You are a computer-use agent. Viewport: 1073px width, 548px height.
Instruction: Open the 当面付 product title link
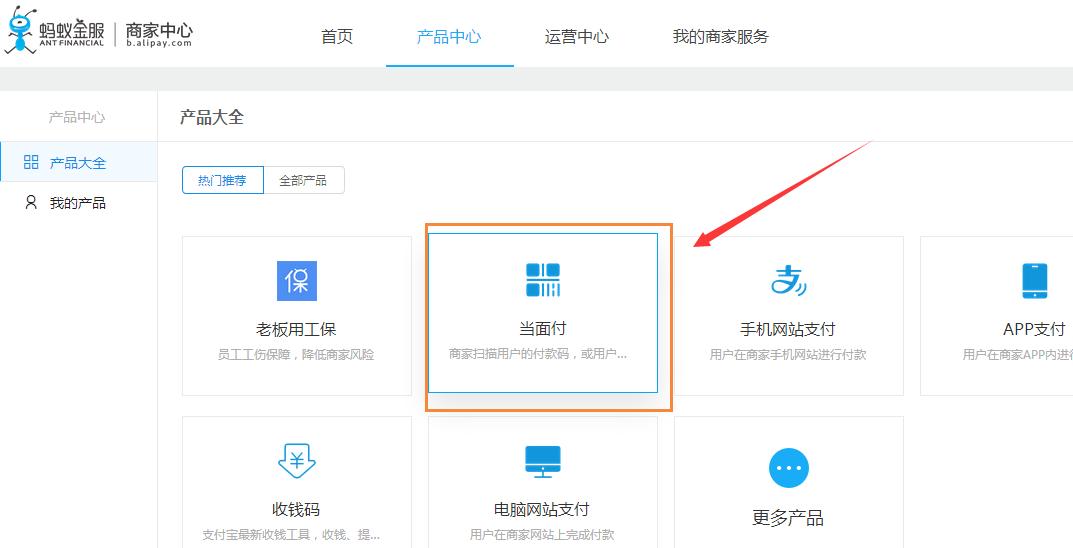click(543, 329)
